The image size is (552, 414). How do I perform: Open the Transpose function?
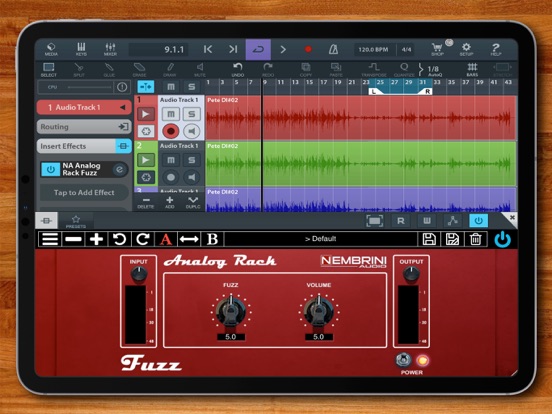[x=374, y=70]
